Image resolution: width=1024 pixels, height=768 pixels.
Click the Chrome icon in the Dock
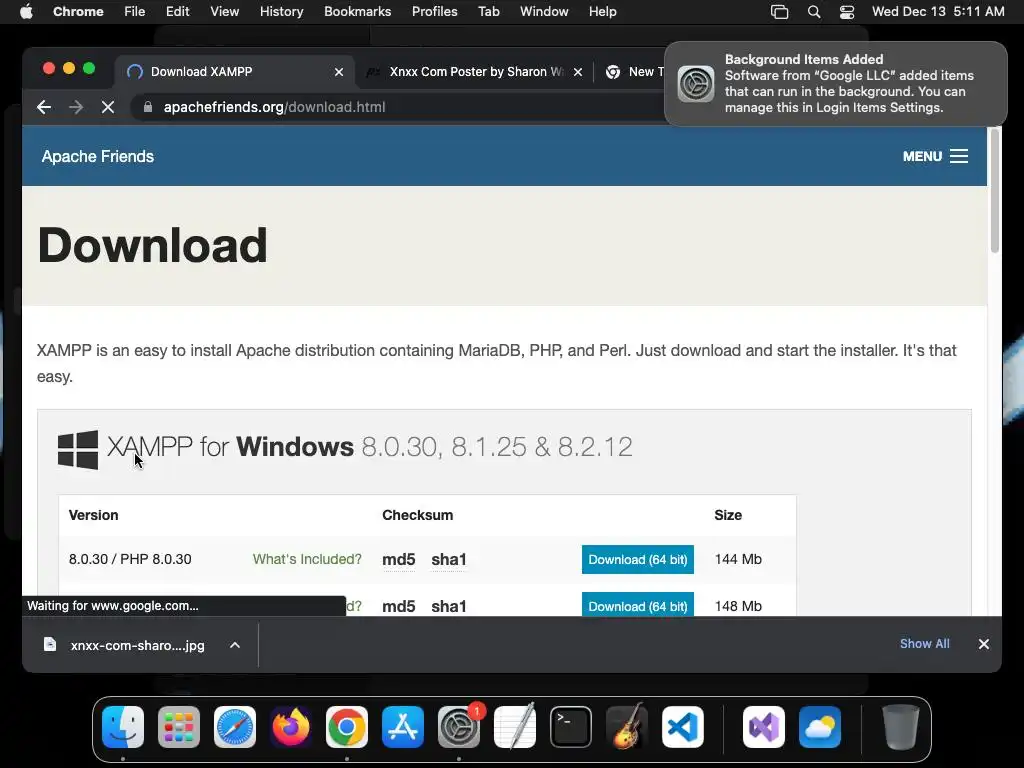[x=347, y=727]
